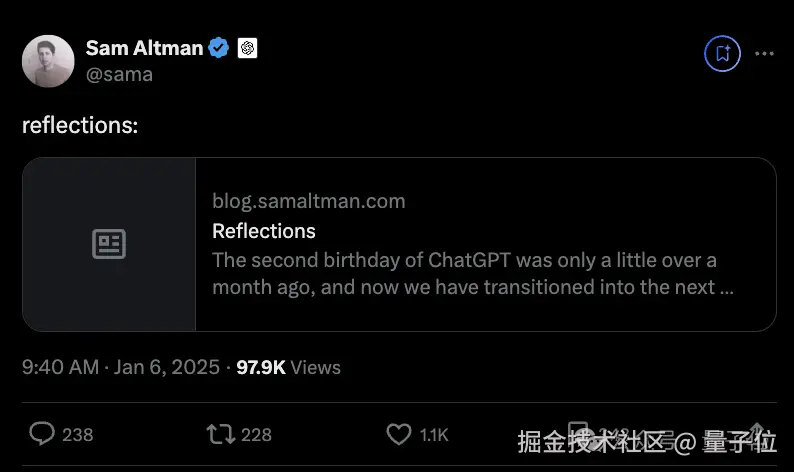Click the article preview description text

click(464, 273)
